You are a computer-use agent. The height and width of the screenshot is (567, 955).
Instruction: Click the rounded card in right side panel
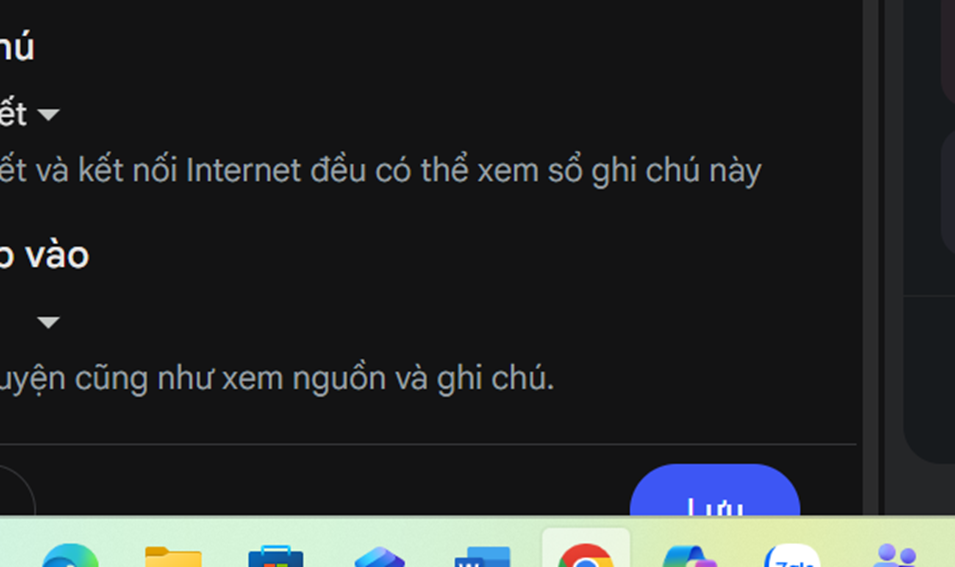click(948, 191)
